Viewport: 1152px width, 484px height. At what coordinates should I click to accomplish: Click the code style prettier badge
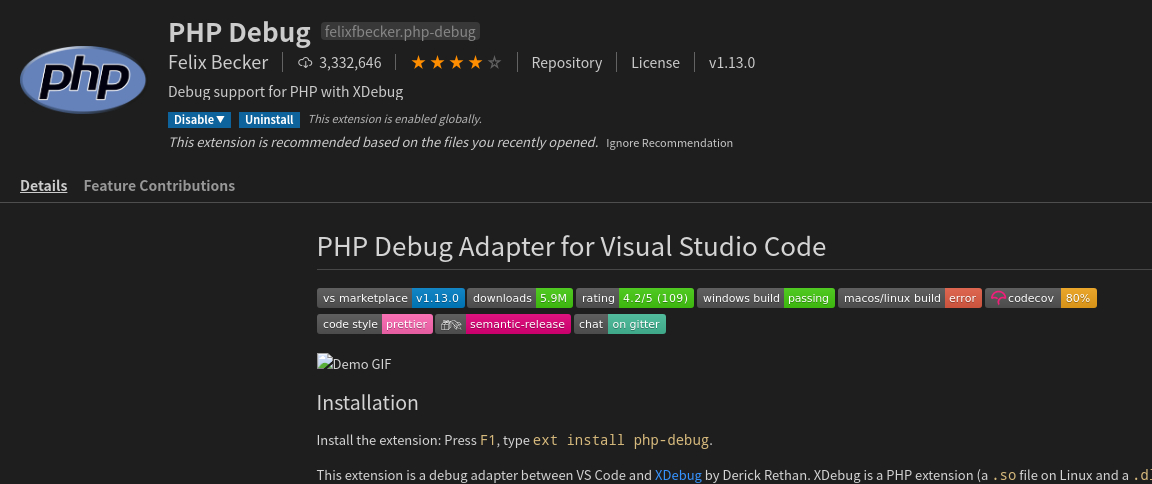[375, 324]
